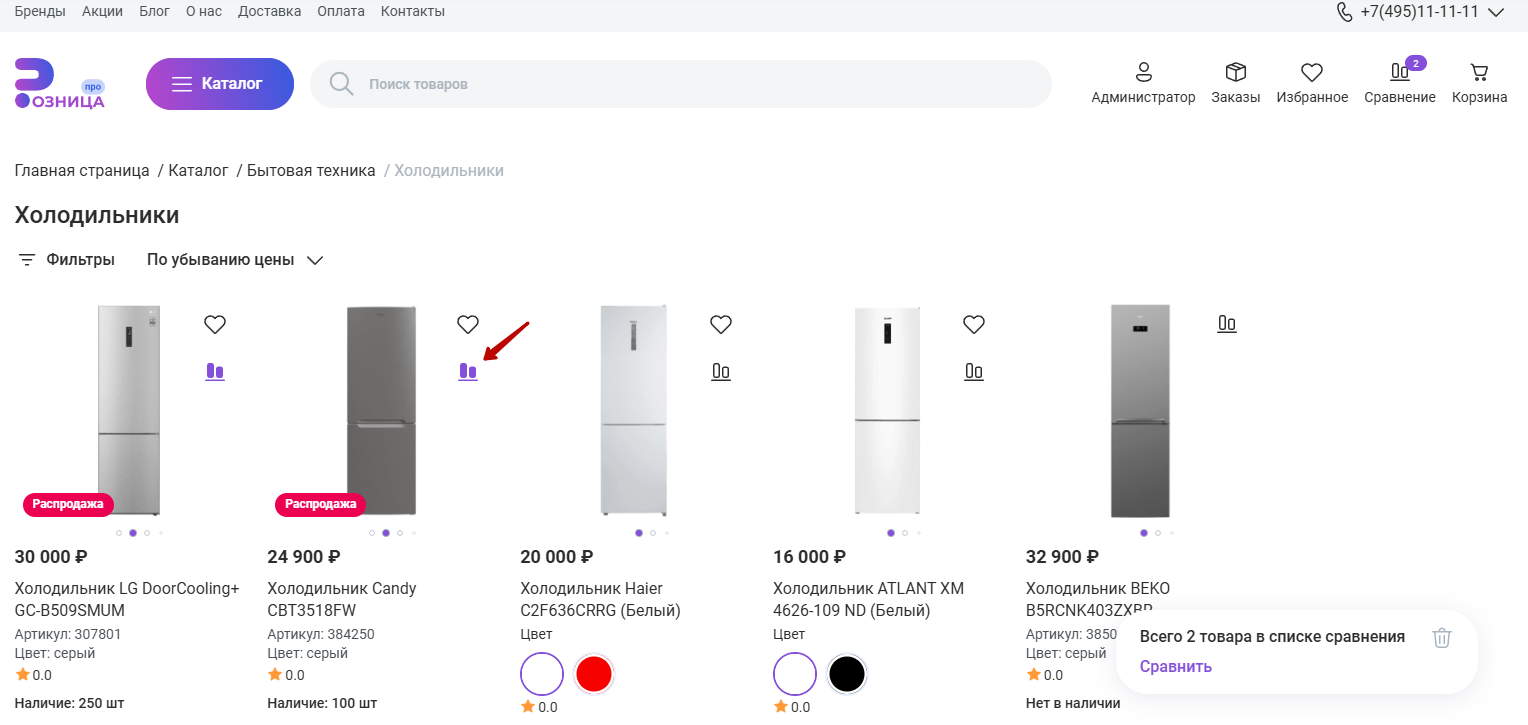Select white color swatch for Haier fridge

(542, 674)
